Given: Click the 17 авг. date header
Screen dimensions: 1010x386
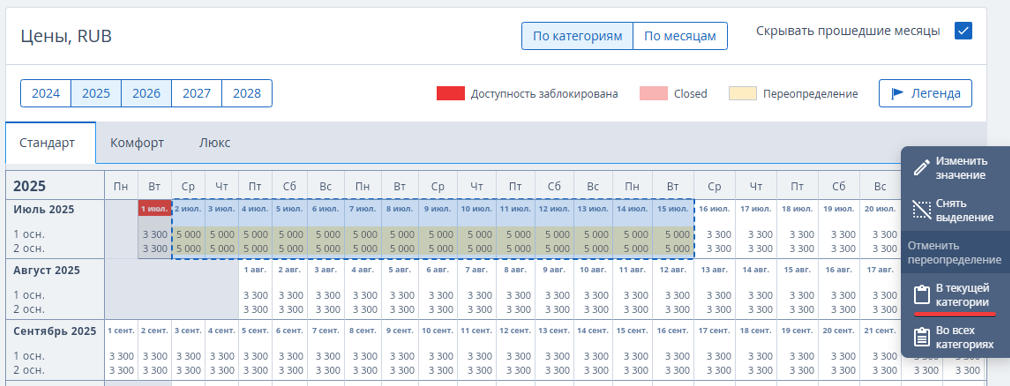Looking at the screenshot, I should coord(880,270).
